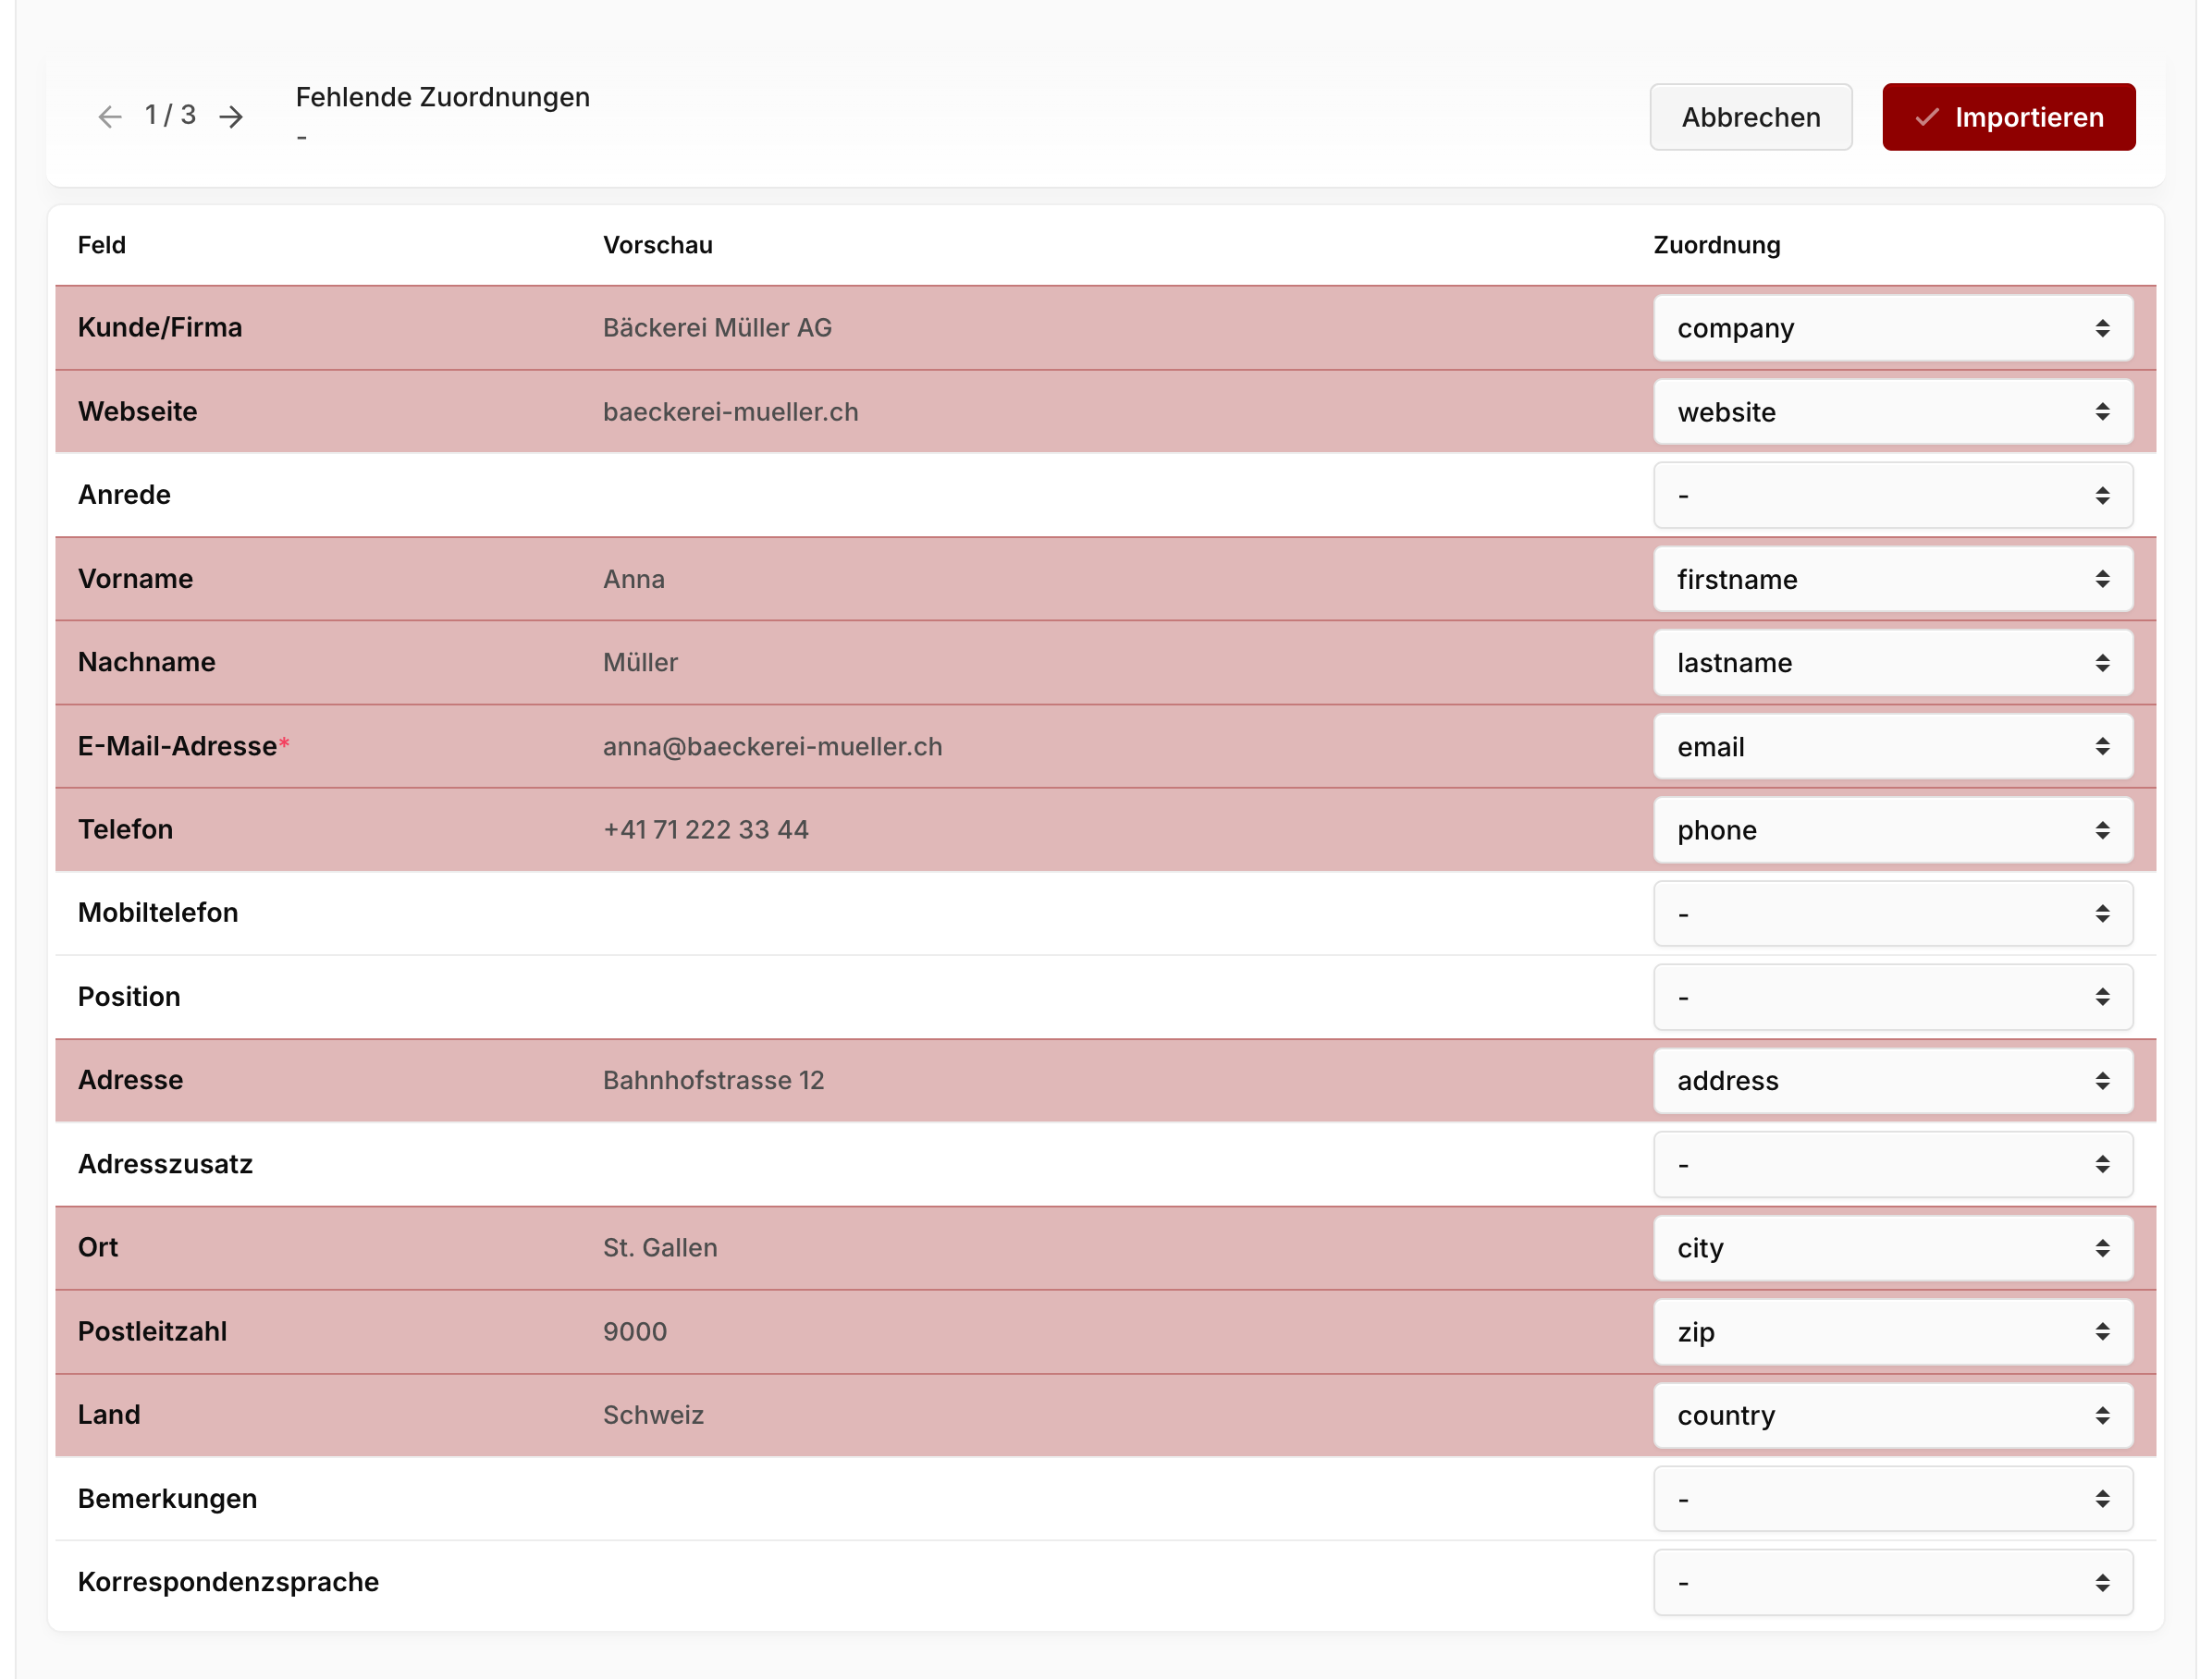Click the preview value baeckerei-mueller.ch

[x=730, y=412]
